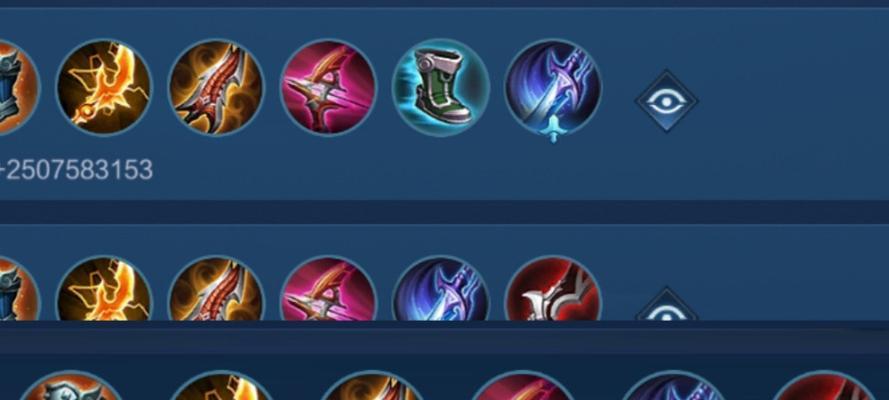Screen dimensions: 889x400
Task: Tap golden lightning sword in second build row
Action: click(x=104, y=288)
